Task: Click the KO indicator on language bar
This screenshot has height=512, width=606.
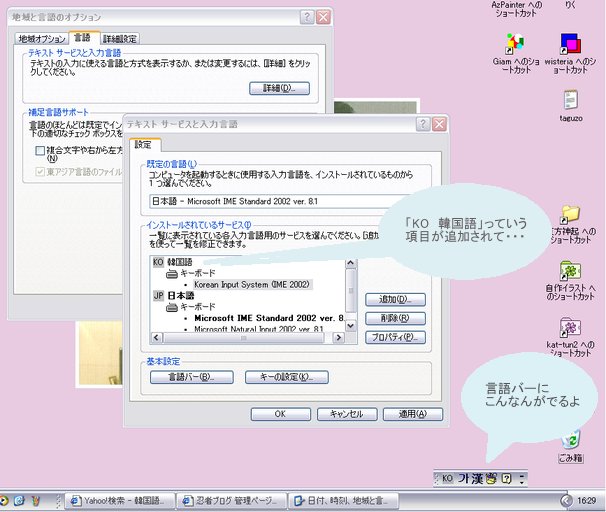Action: [447, 479]
